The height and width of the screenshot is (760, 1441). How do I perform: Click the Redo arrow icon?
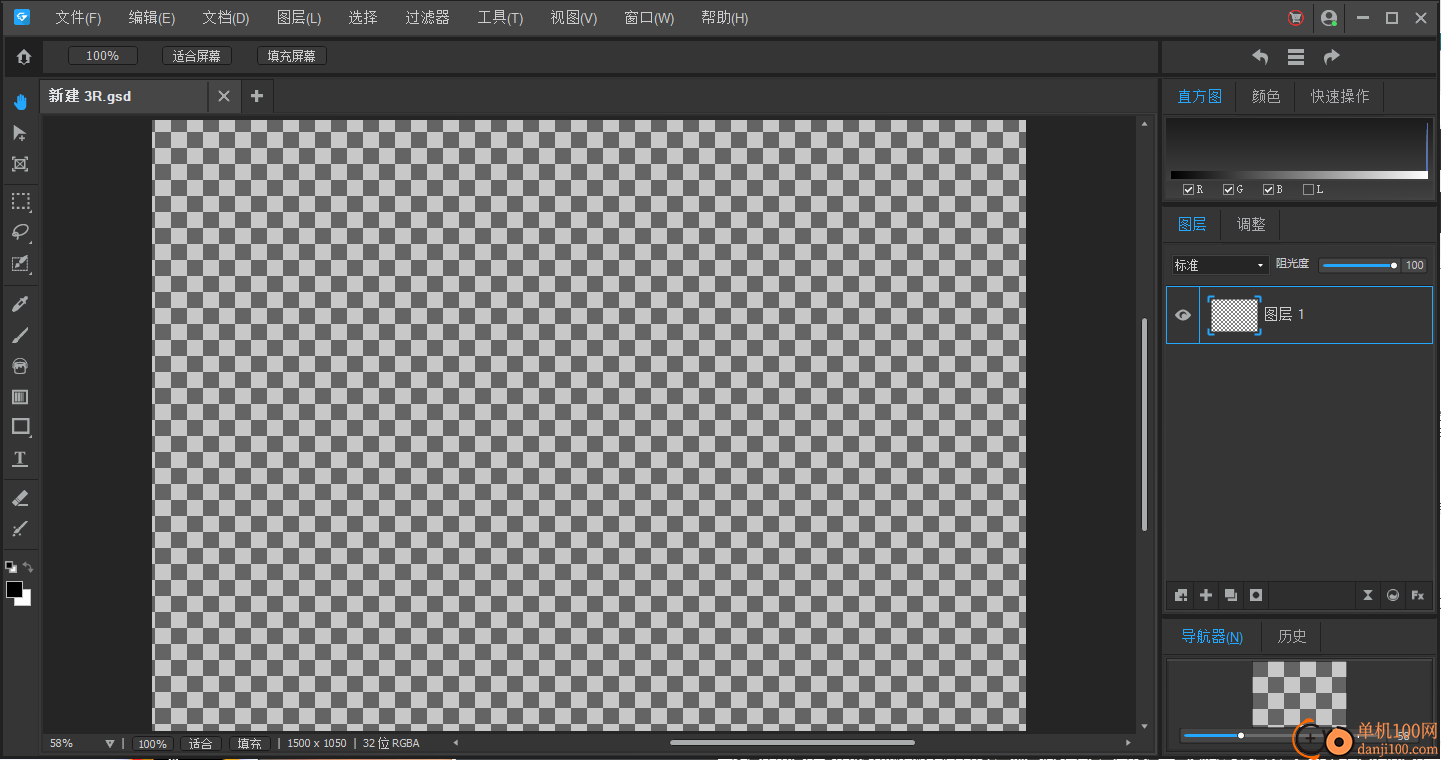tap(1331, 57)
